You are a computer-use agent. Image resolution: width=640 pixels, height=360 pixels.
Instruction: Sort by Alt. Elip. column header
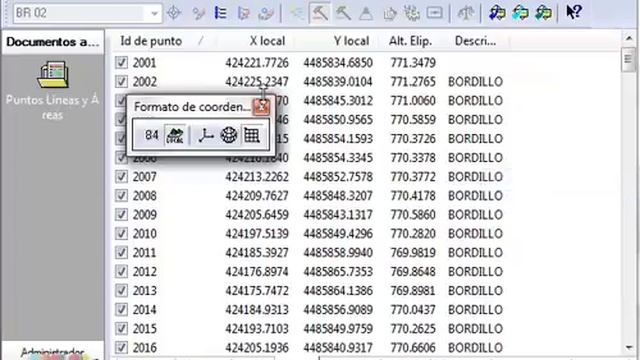(x=411, y=41)
